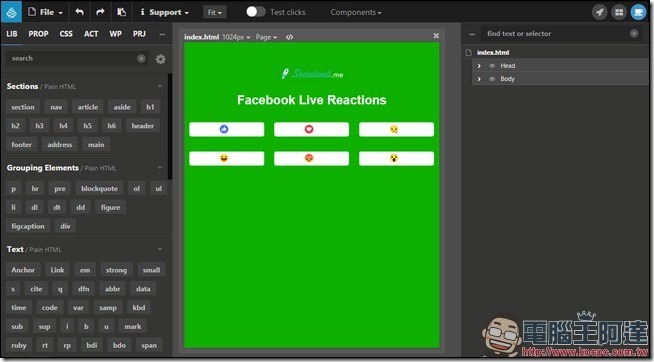Select the Anchor element button
This screenshot has width=654, height=362.
pyautogui.click(x=23, y=270)
